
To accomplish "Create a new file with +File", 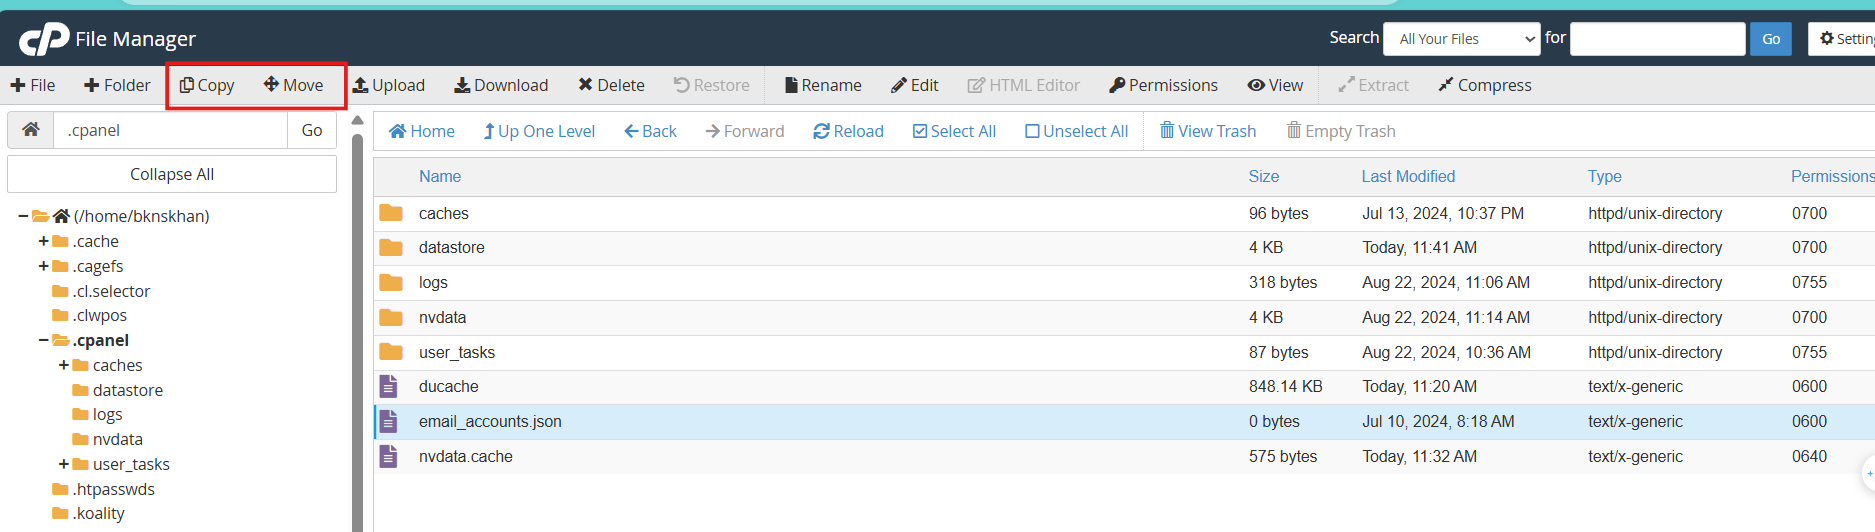I will [x=33, y=85].
